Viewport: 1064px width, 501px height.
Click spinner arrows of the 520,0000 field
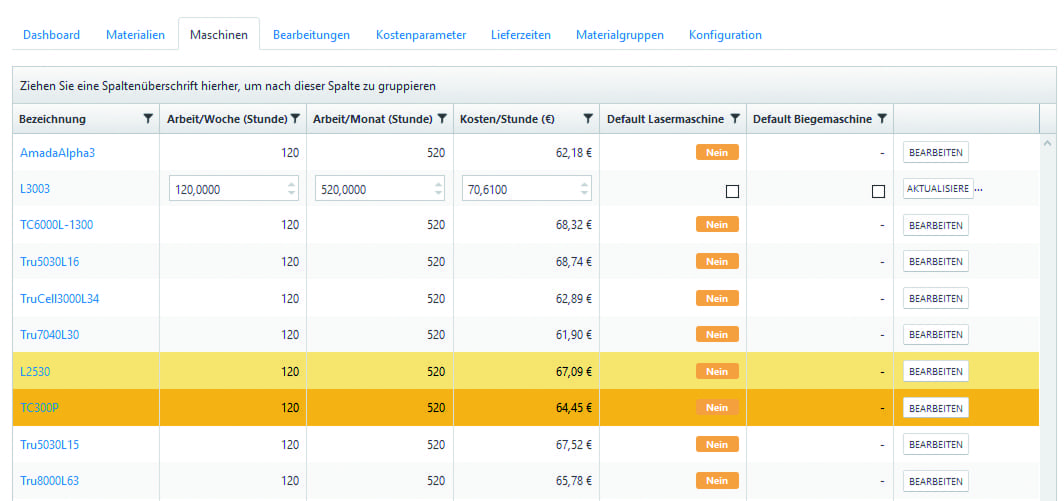click(437, 188)
